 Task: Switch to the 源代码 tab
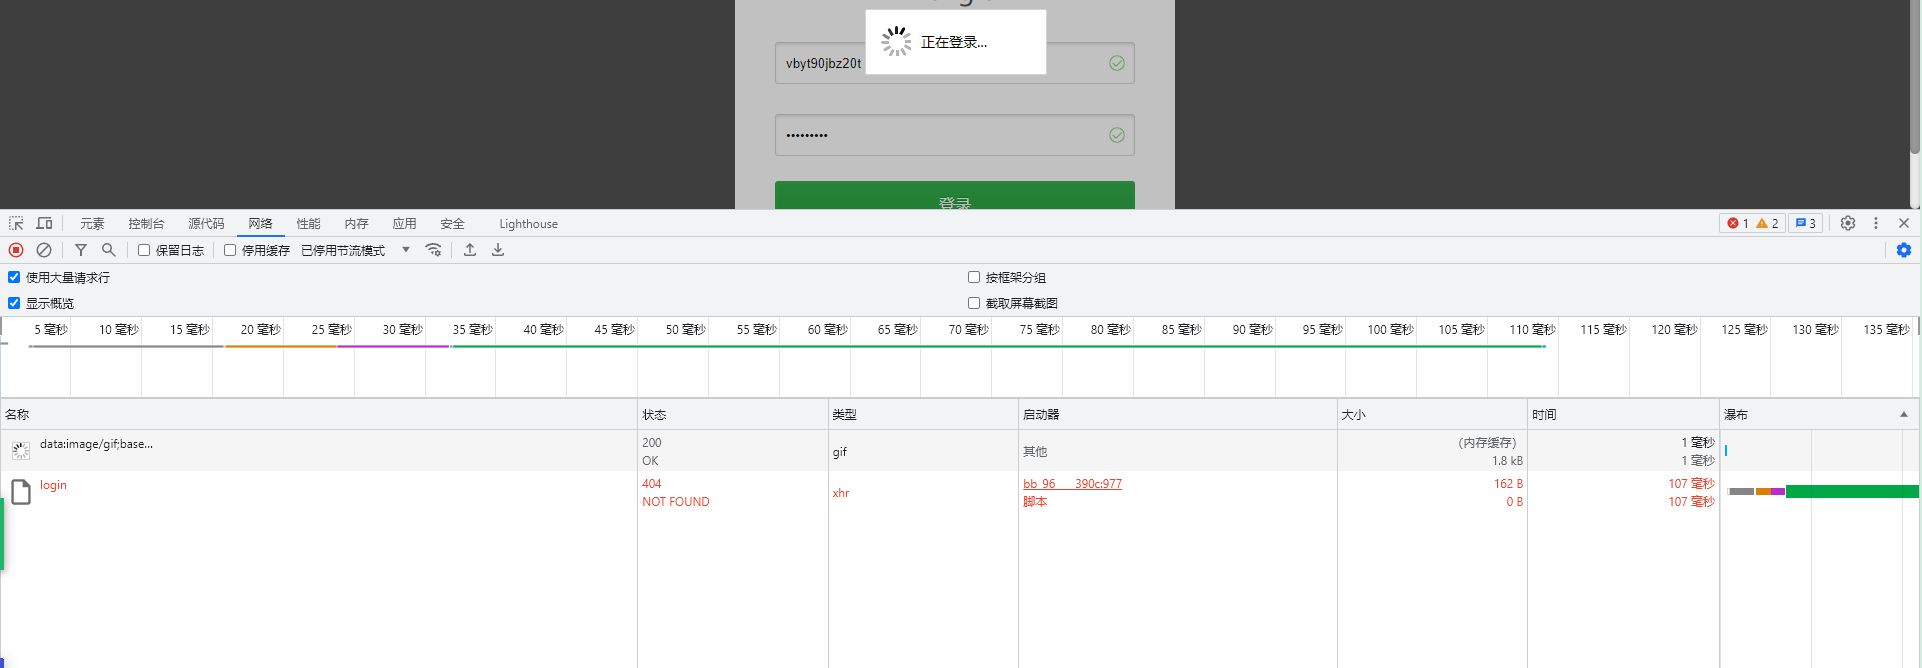click(x=206, y=224)
